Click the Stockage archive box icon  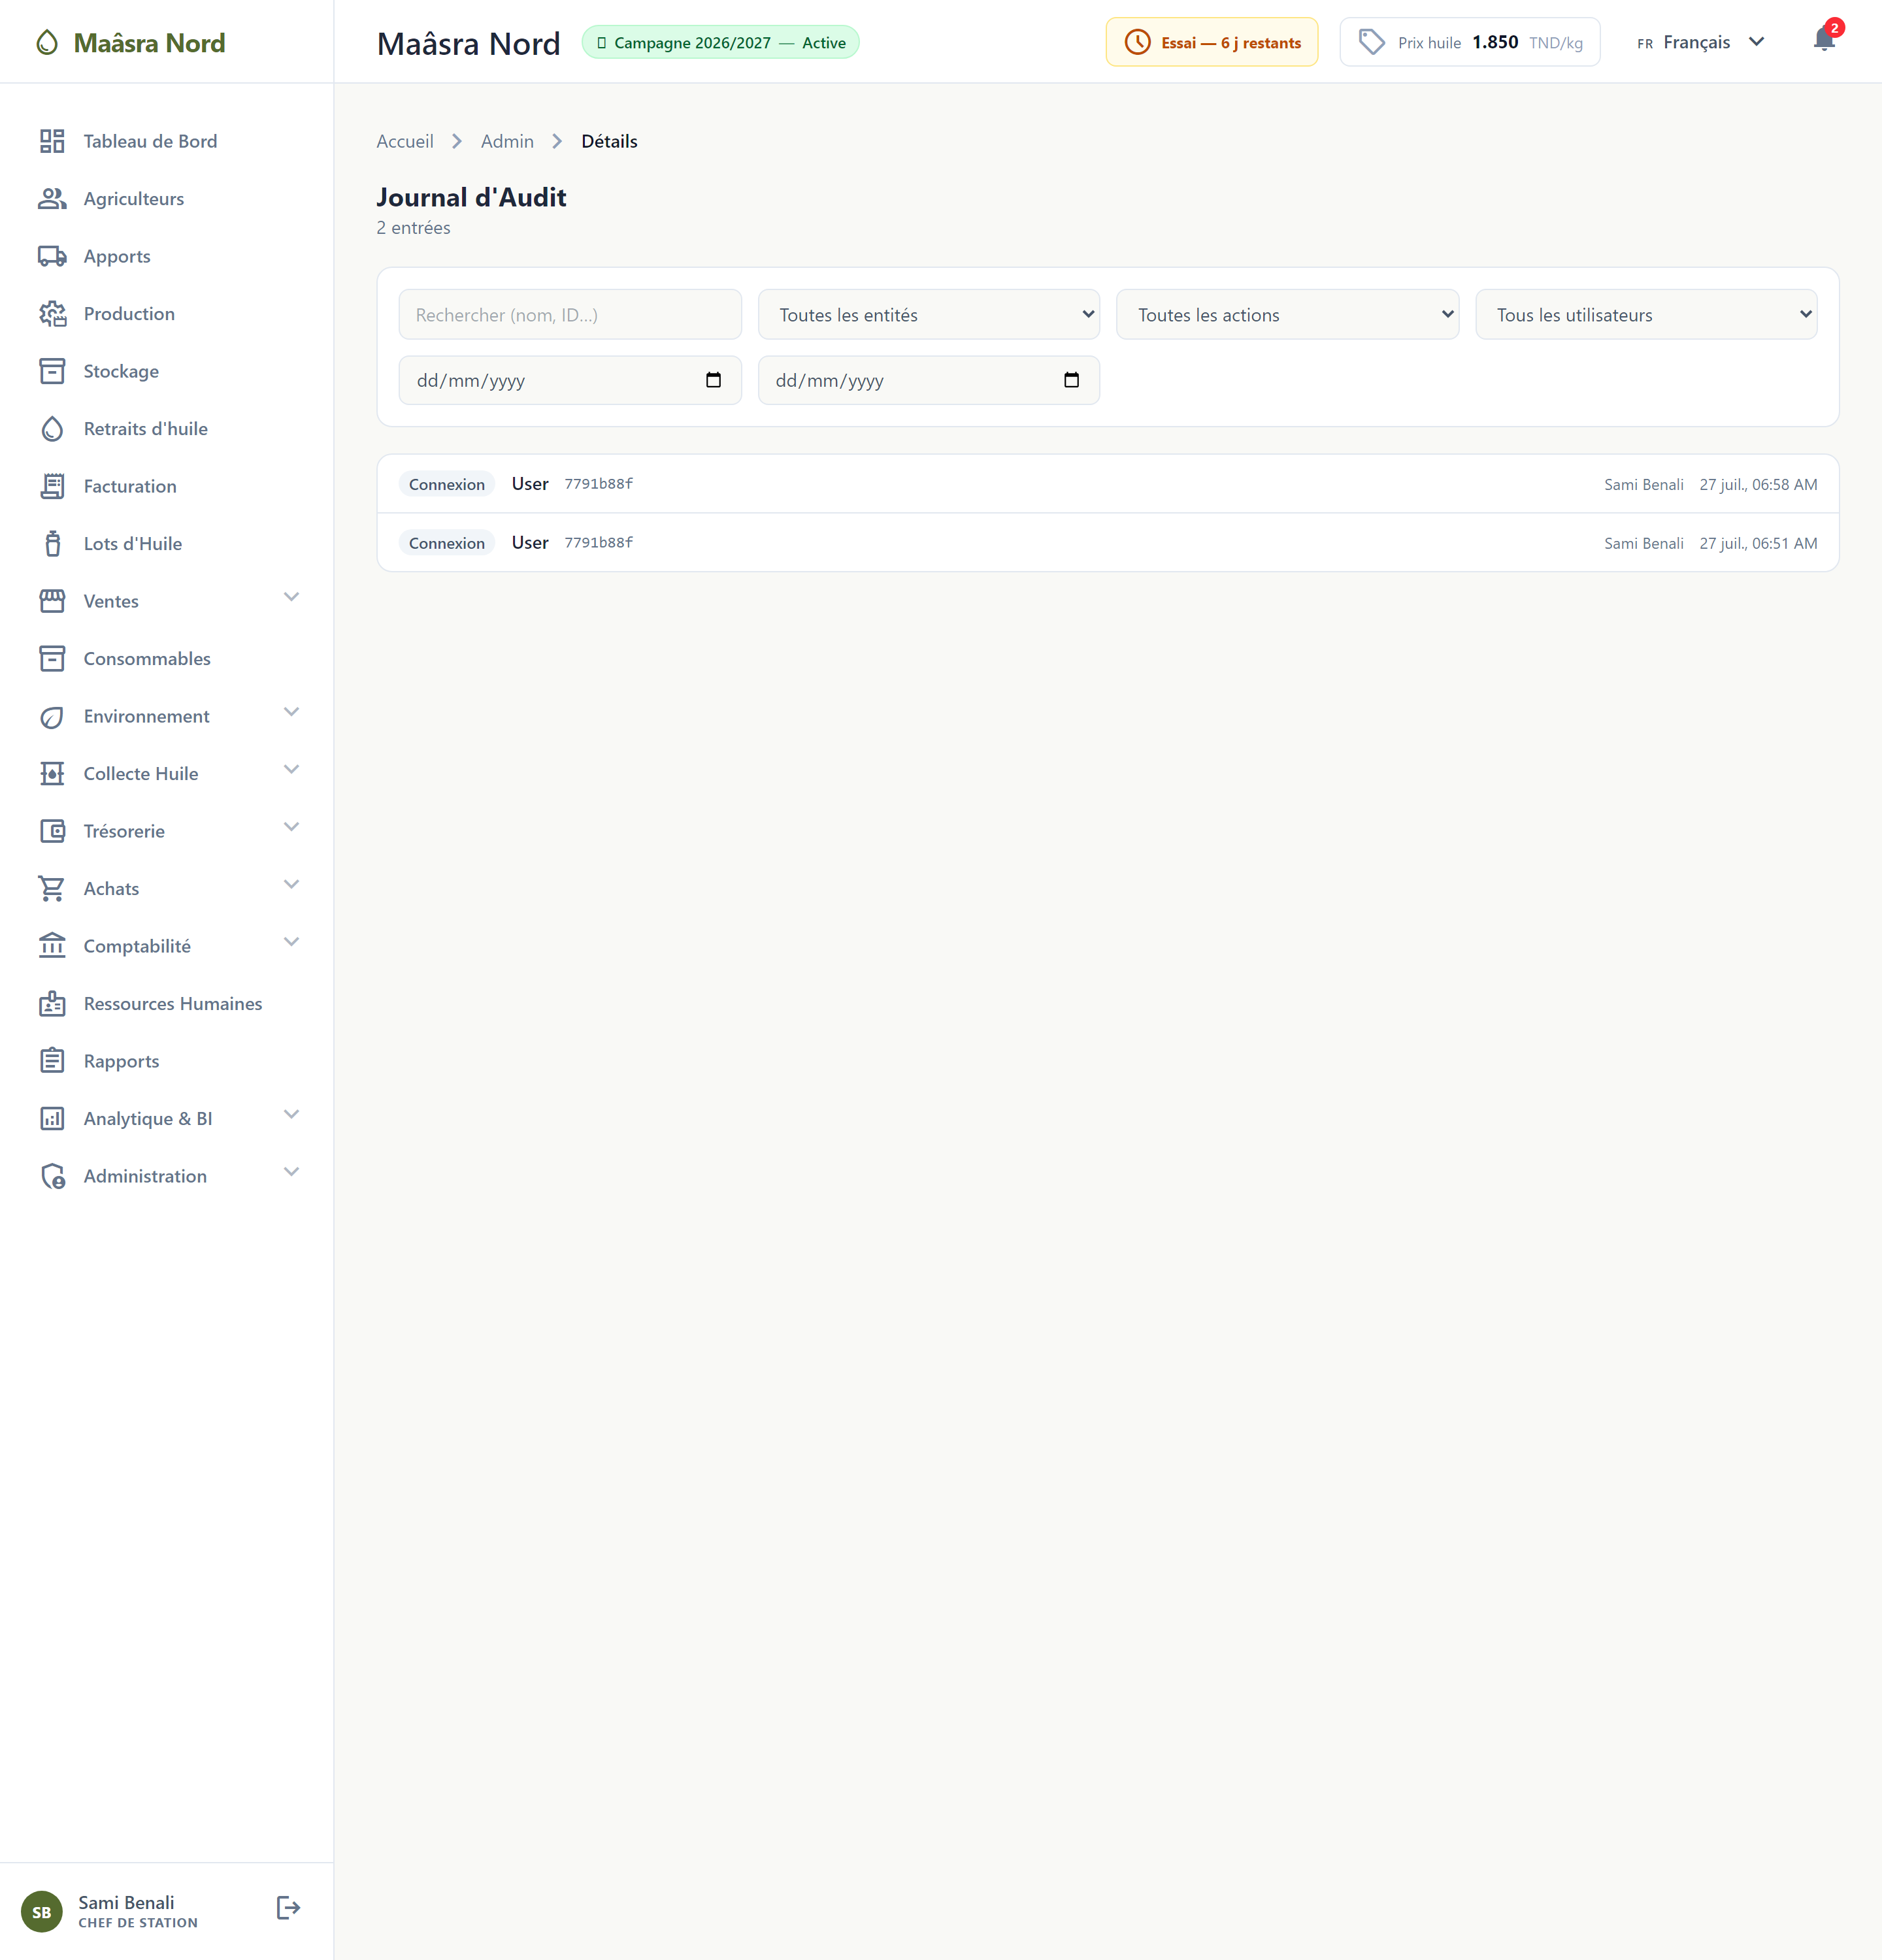point(52,371)
